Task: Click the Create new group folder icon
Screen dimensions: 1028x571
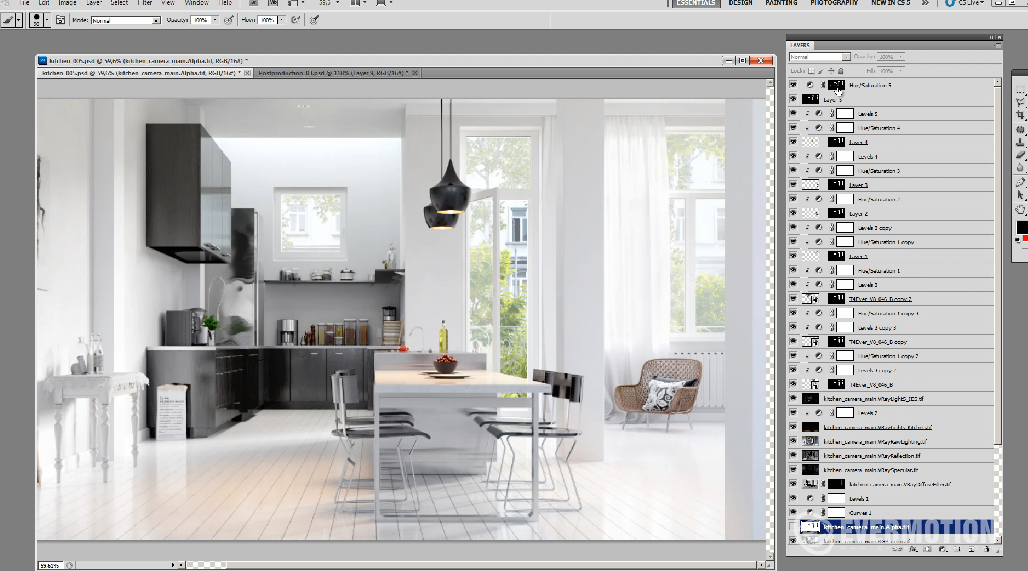Action: coord(957,549)
